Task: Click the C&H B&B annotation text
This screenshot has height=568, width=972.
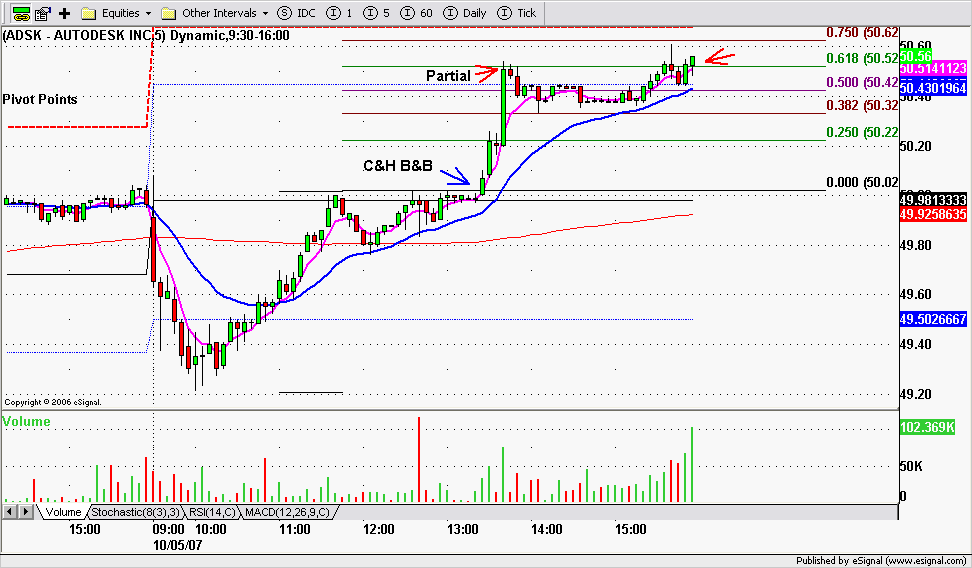Action: point(397,166)
